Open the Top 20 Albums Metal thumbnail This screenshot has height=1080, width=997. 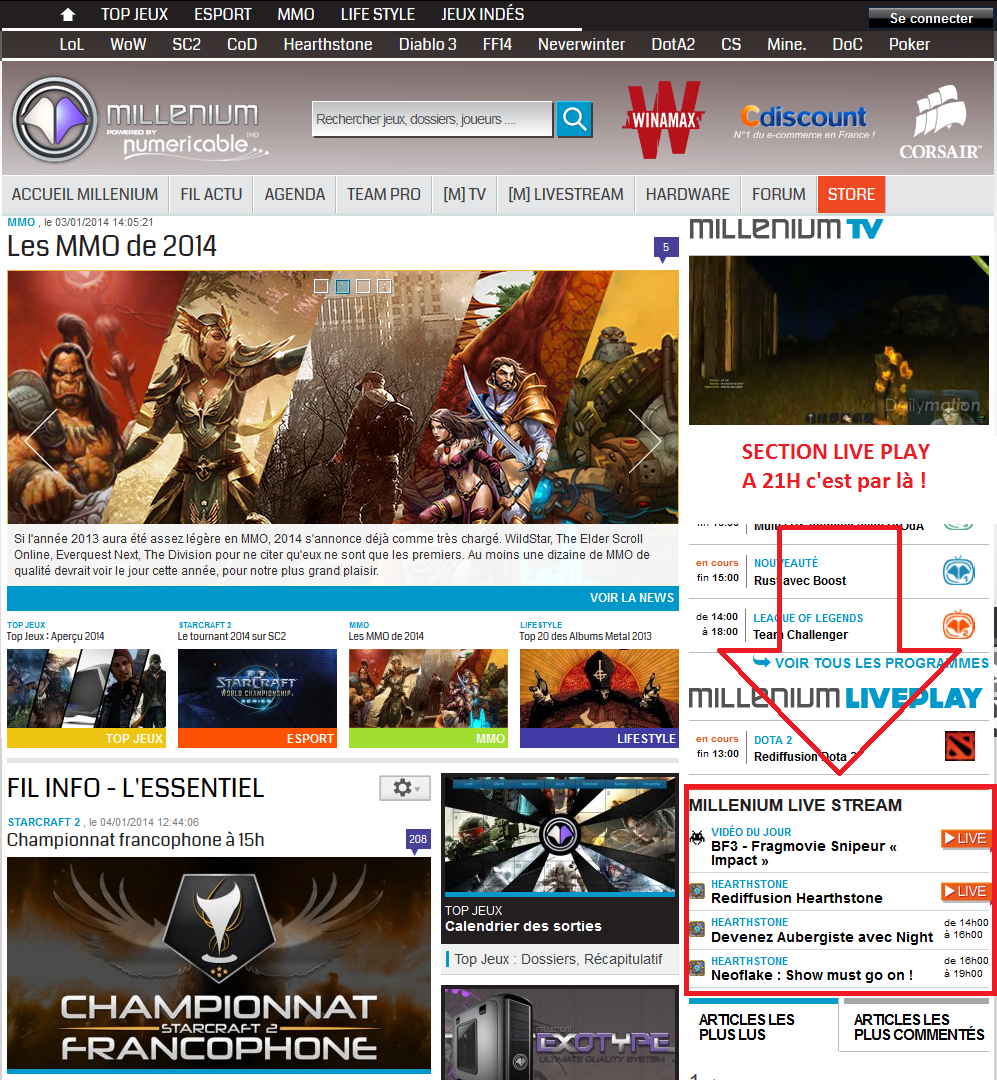pos(599,698)
